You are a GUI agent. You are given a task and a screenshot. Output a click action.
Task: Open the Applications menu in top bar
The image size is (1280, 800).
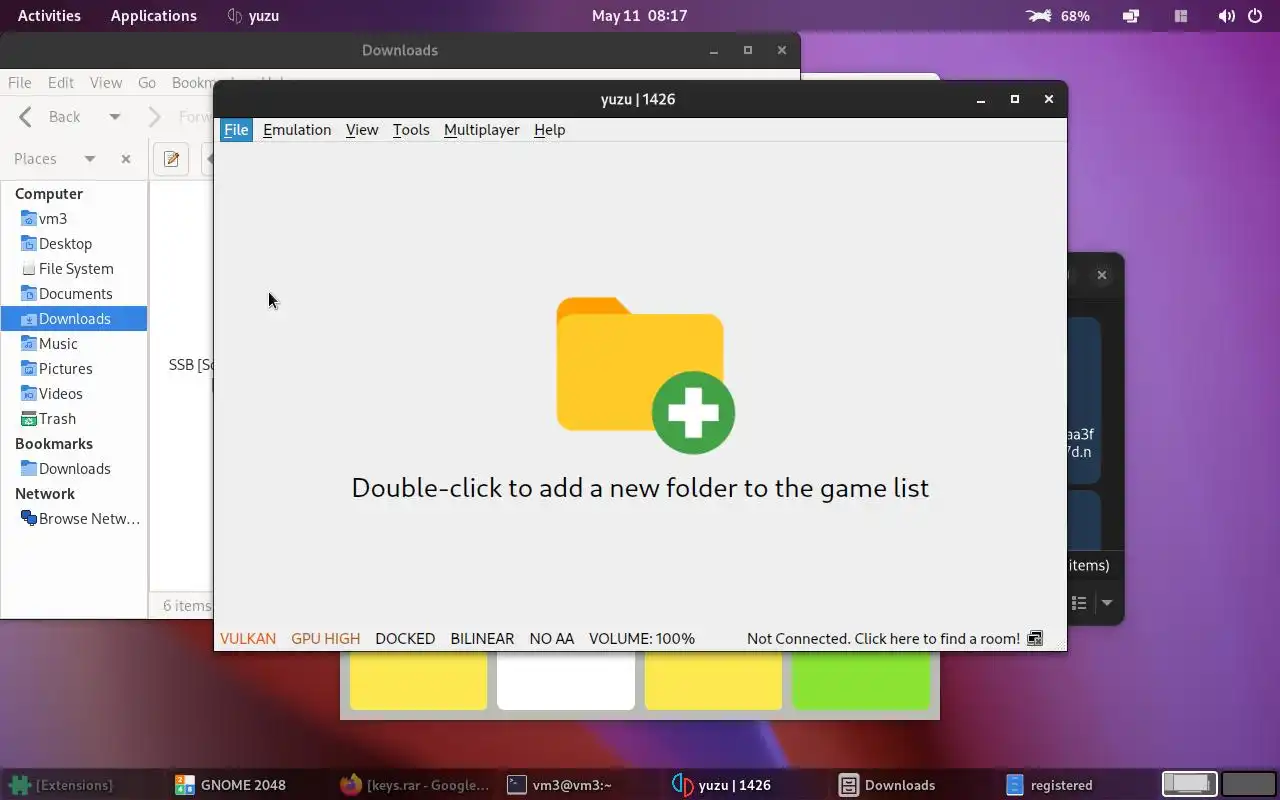point(153,16)
